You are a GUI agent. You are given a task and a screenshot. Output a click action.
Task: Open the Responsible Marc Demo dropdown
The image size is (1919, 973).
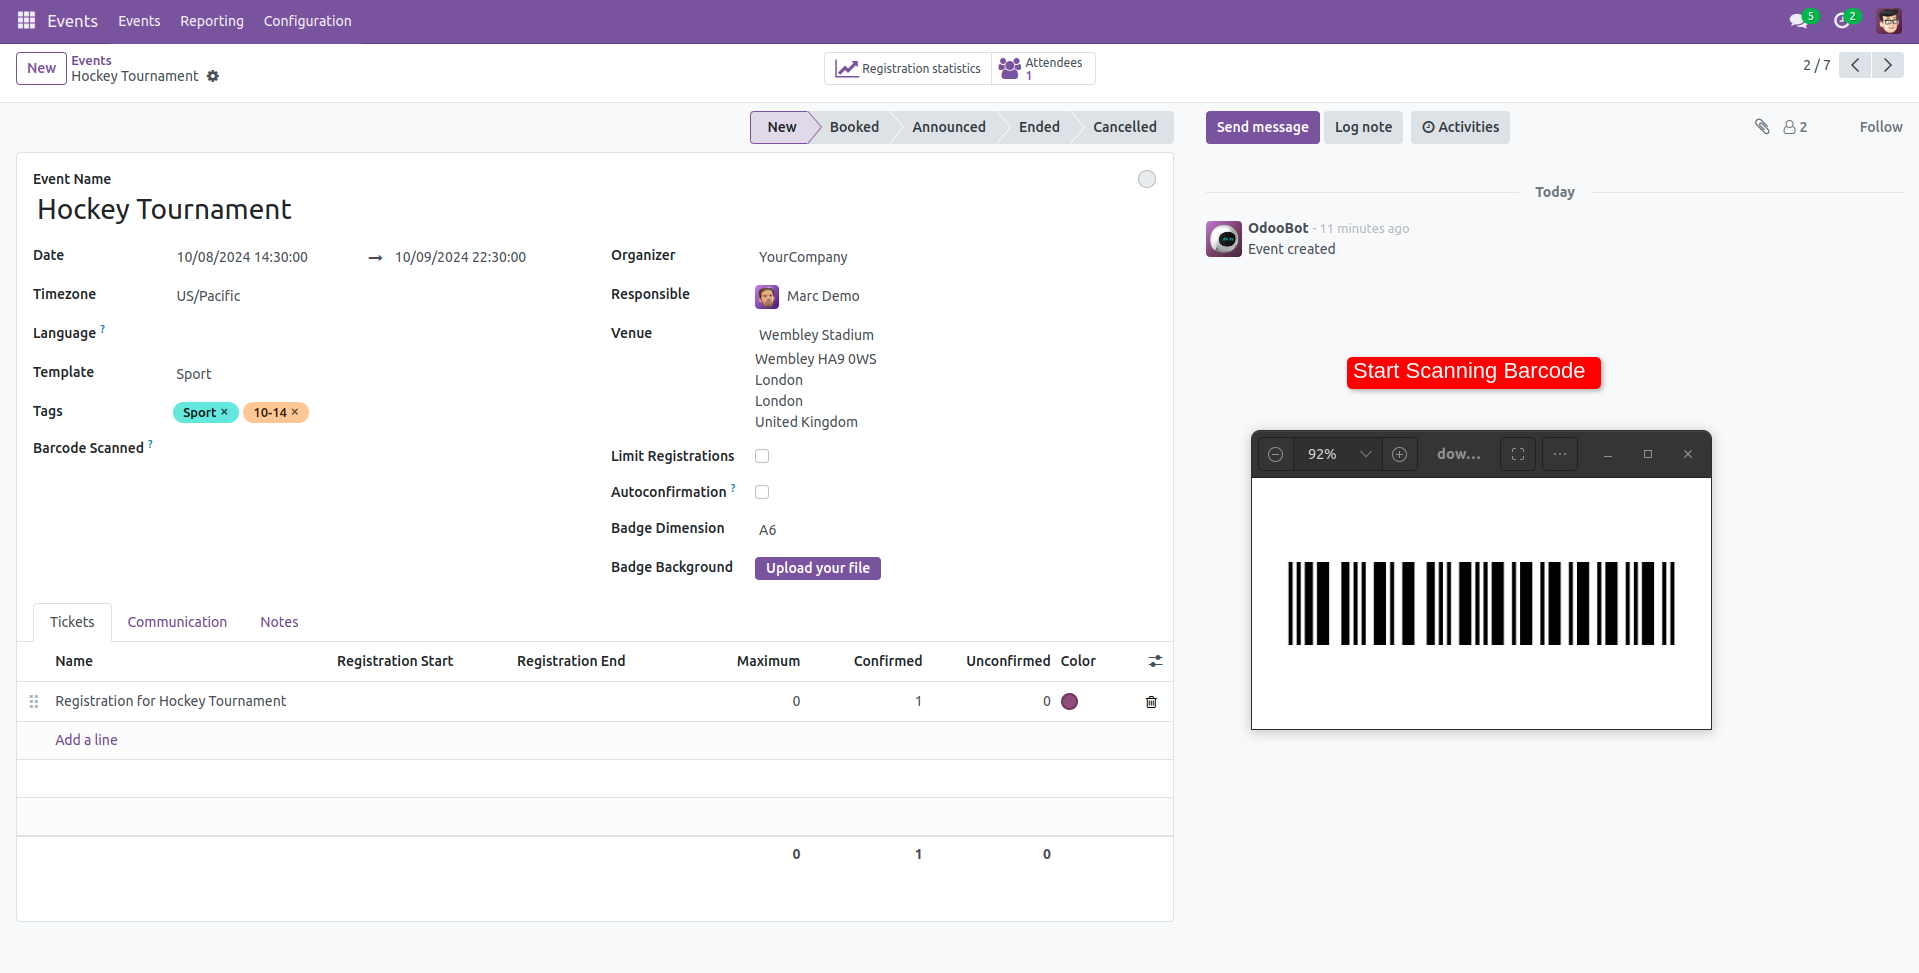coord(968,296)
